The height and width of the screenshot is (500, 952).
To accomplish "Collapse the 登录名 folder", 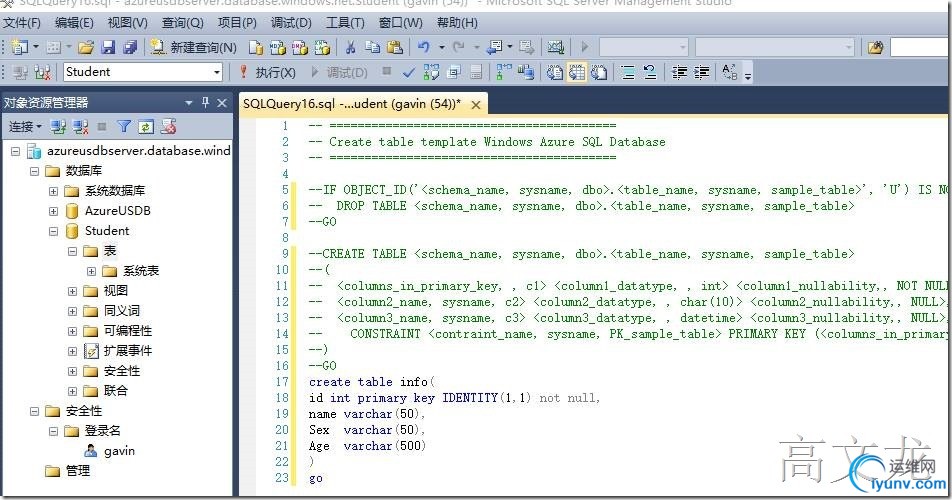I will (x=53, y=431).
